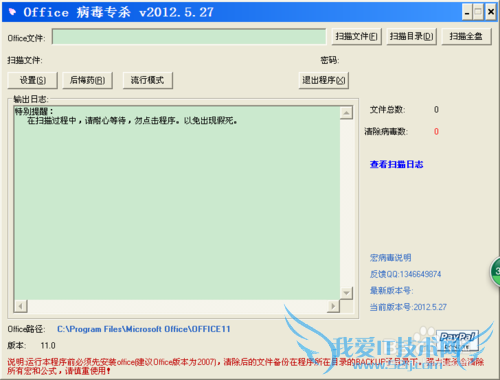
Task: Select the 流行模式 button
Action: point(148,80)
